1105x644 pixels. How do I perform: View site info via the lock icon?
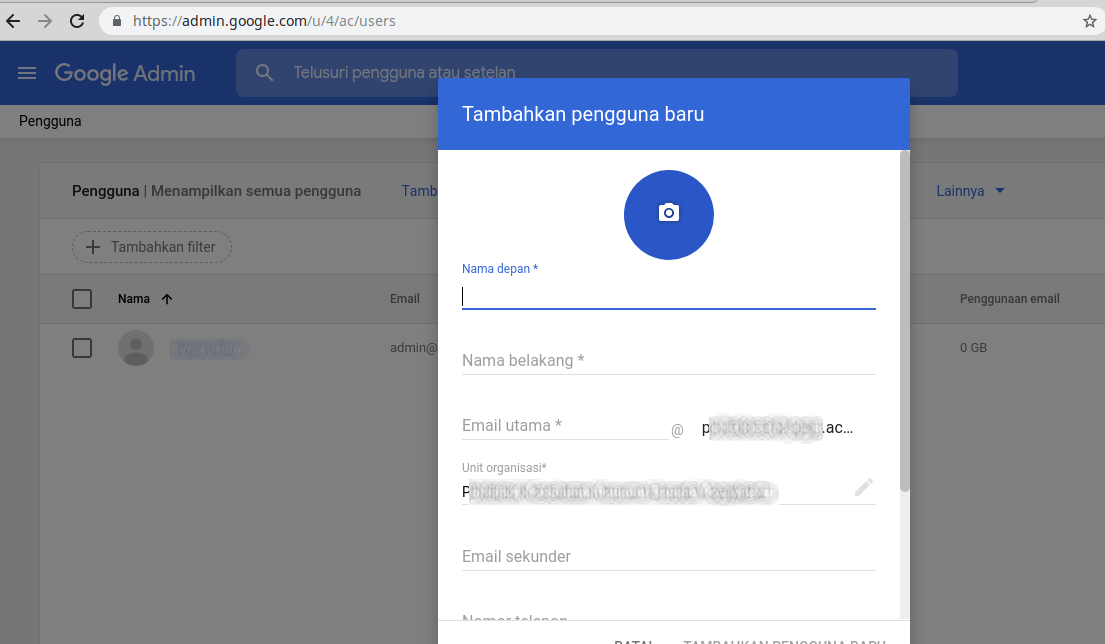coord(117,21)
